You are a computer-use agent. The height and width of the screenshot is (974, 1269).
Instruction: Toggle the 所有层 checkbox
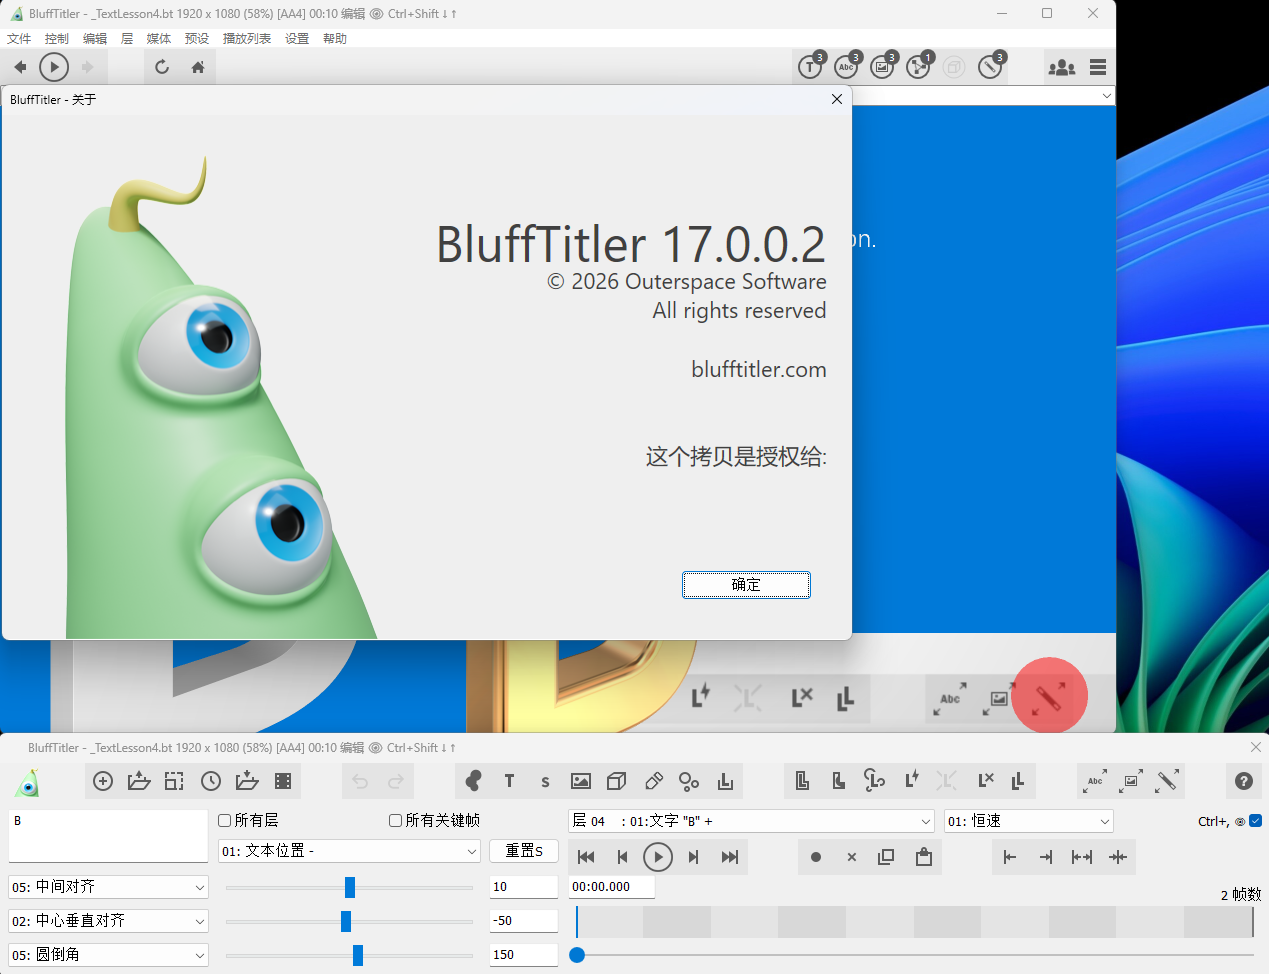click(x=225, y=820)
